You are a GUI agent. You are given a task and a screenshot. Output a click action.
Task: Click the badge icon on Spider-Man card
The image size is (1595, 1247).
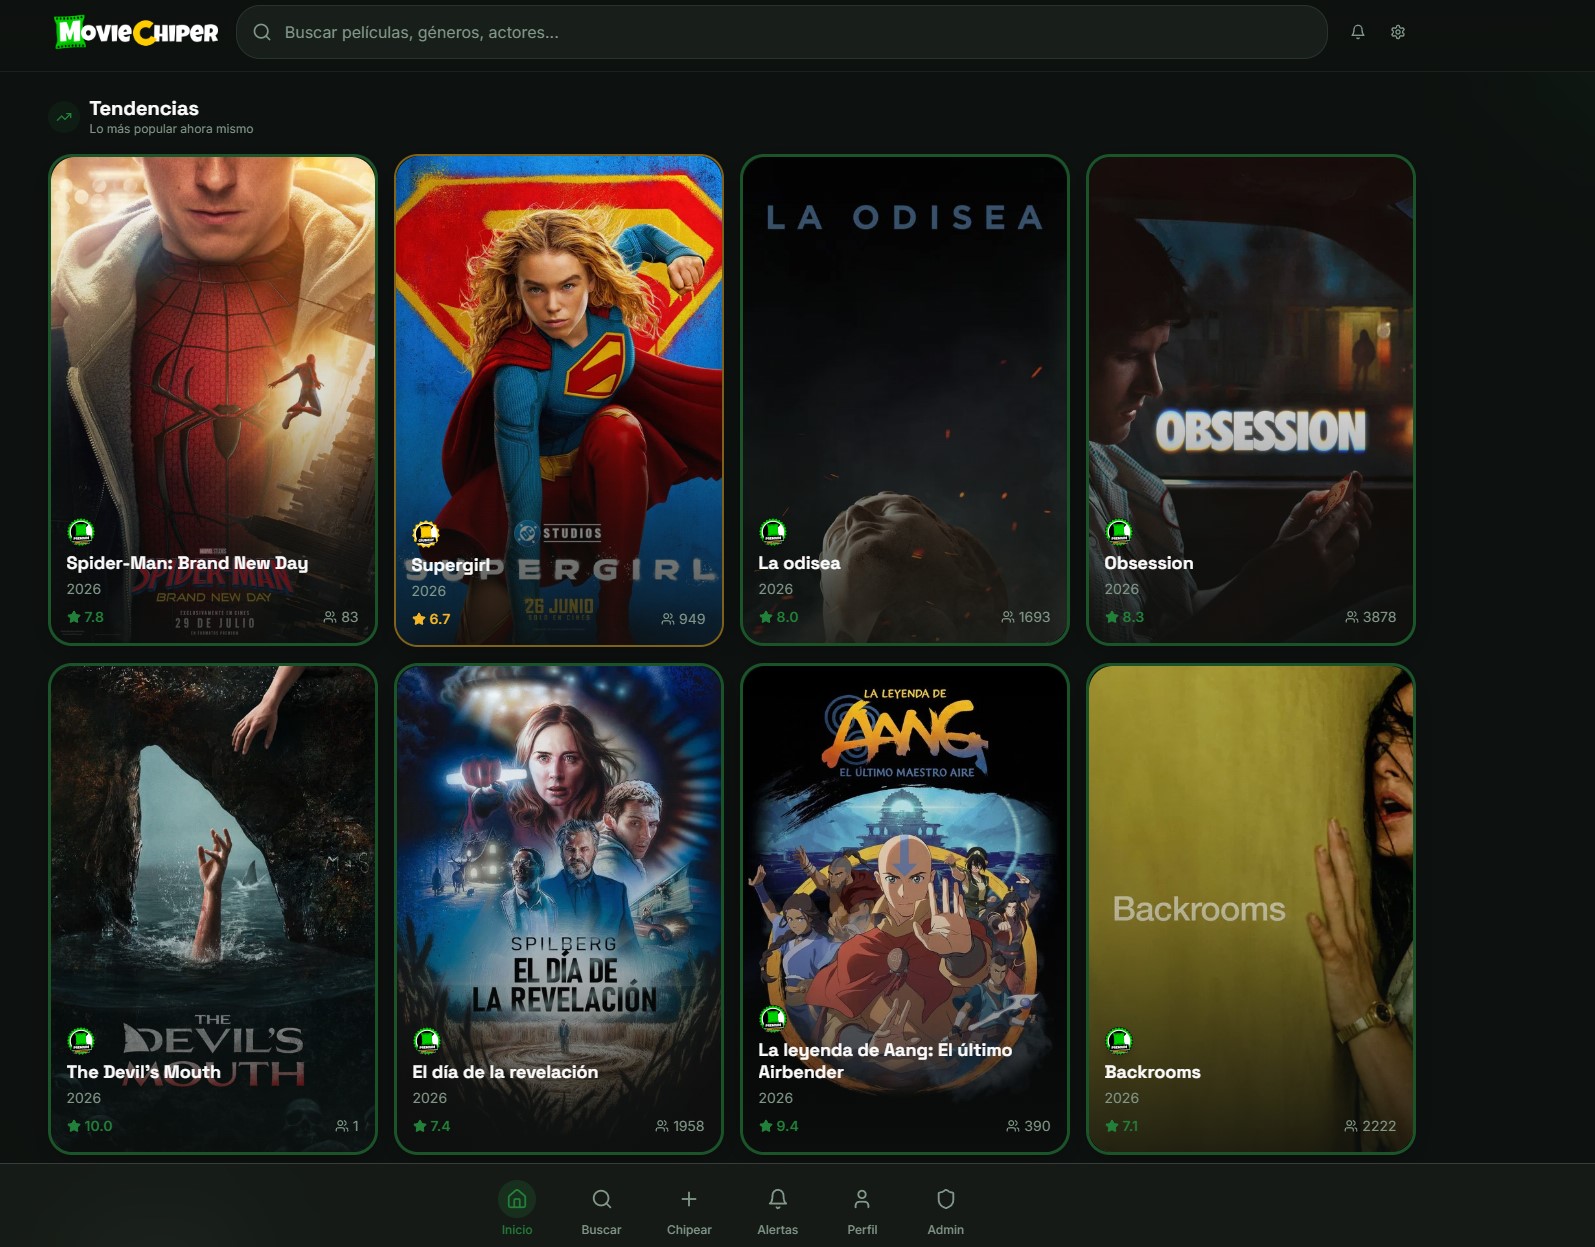coord(81,532)
